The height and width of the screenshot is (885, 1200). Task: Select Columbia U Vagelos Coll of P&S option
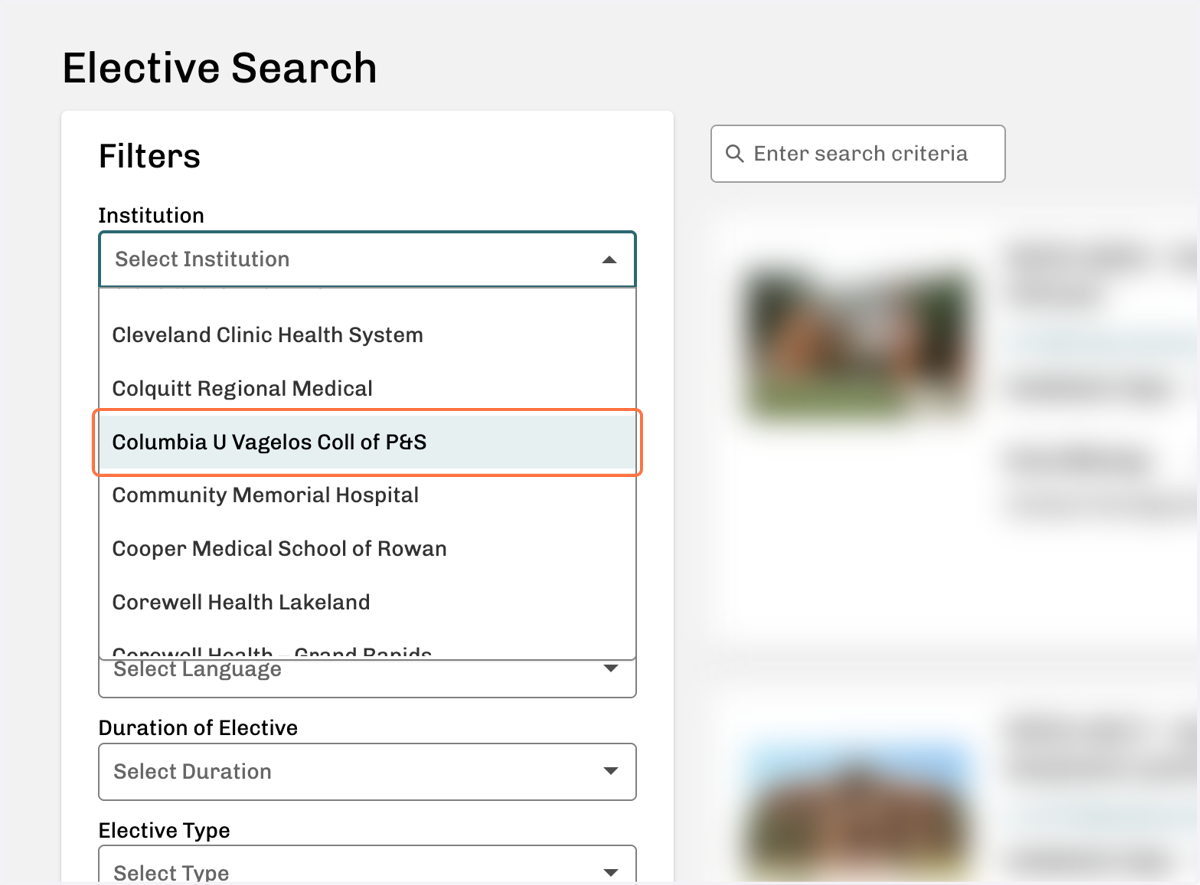click(367, 442)
